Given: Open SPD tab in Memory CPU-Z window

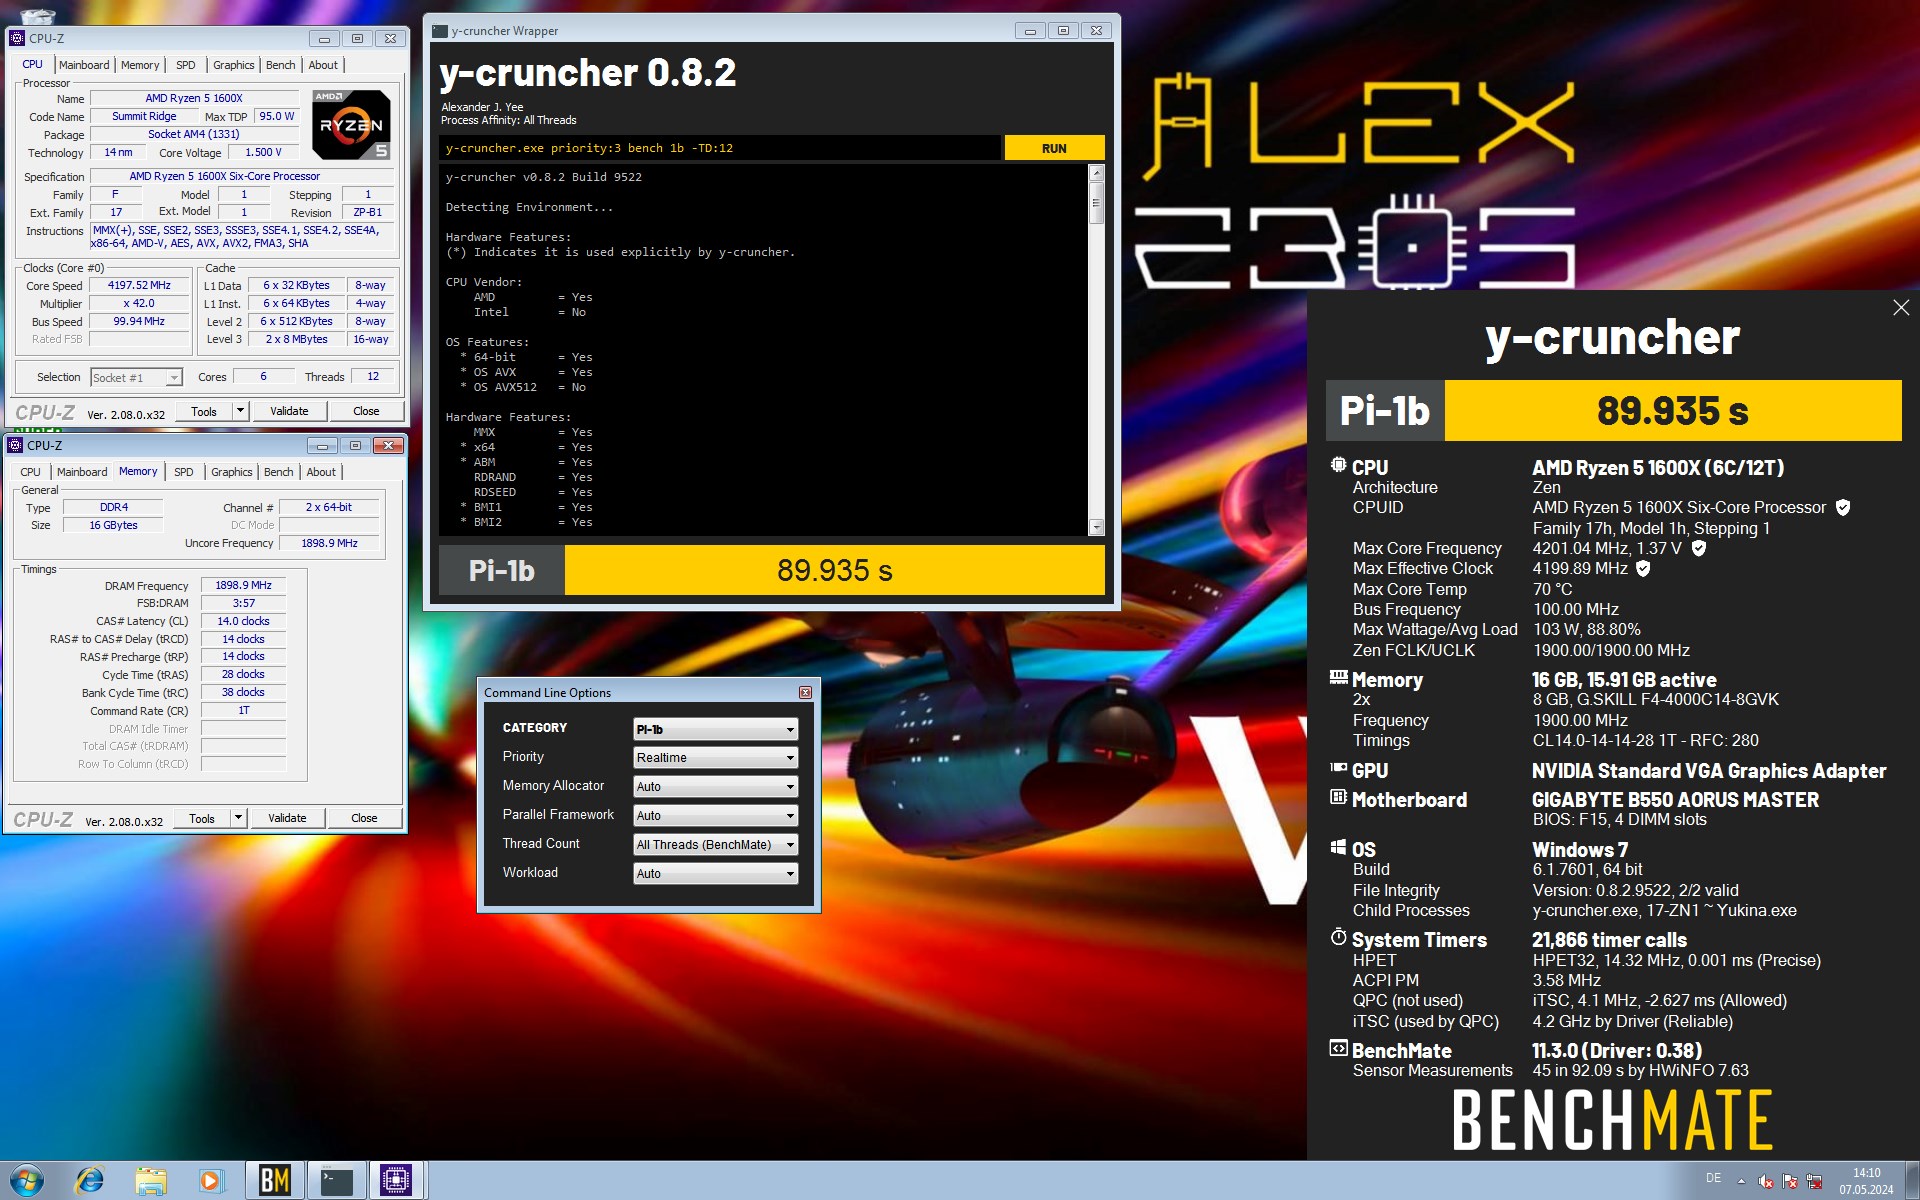Looking at the screenshot, I should click(x=184, y=472).
